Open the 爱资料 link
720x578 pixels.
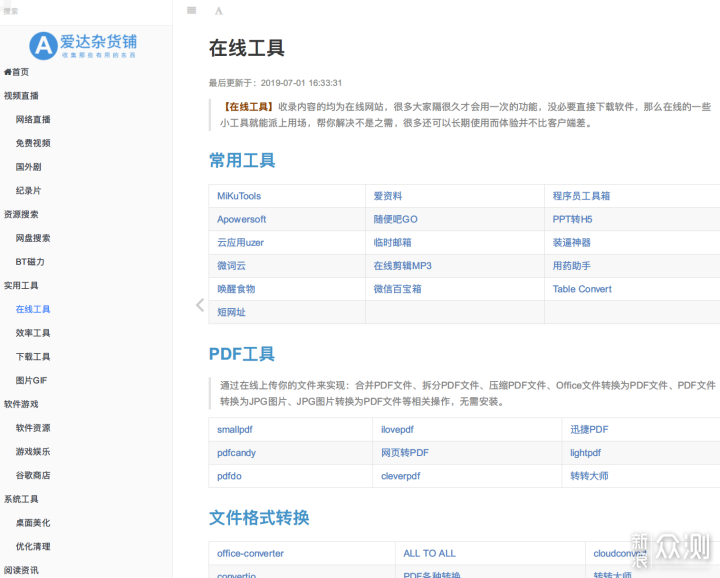388,196
